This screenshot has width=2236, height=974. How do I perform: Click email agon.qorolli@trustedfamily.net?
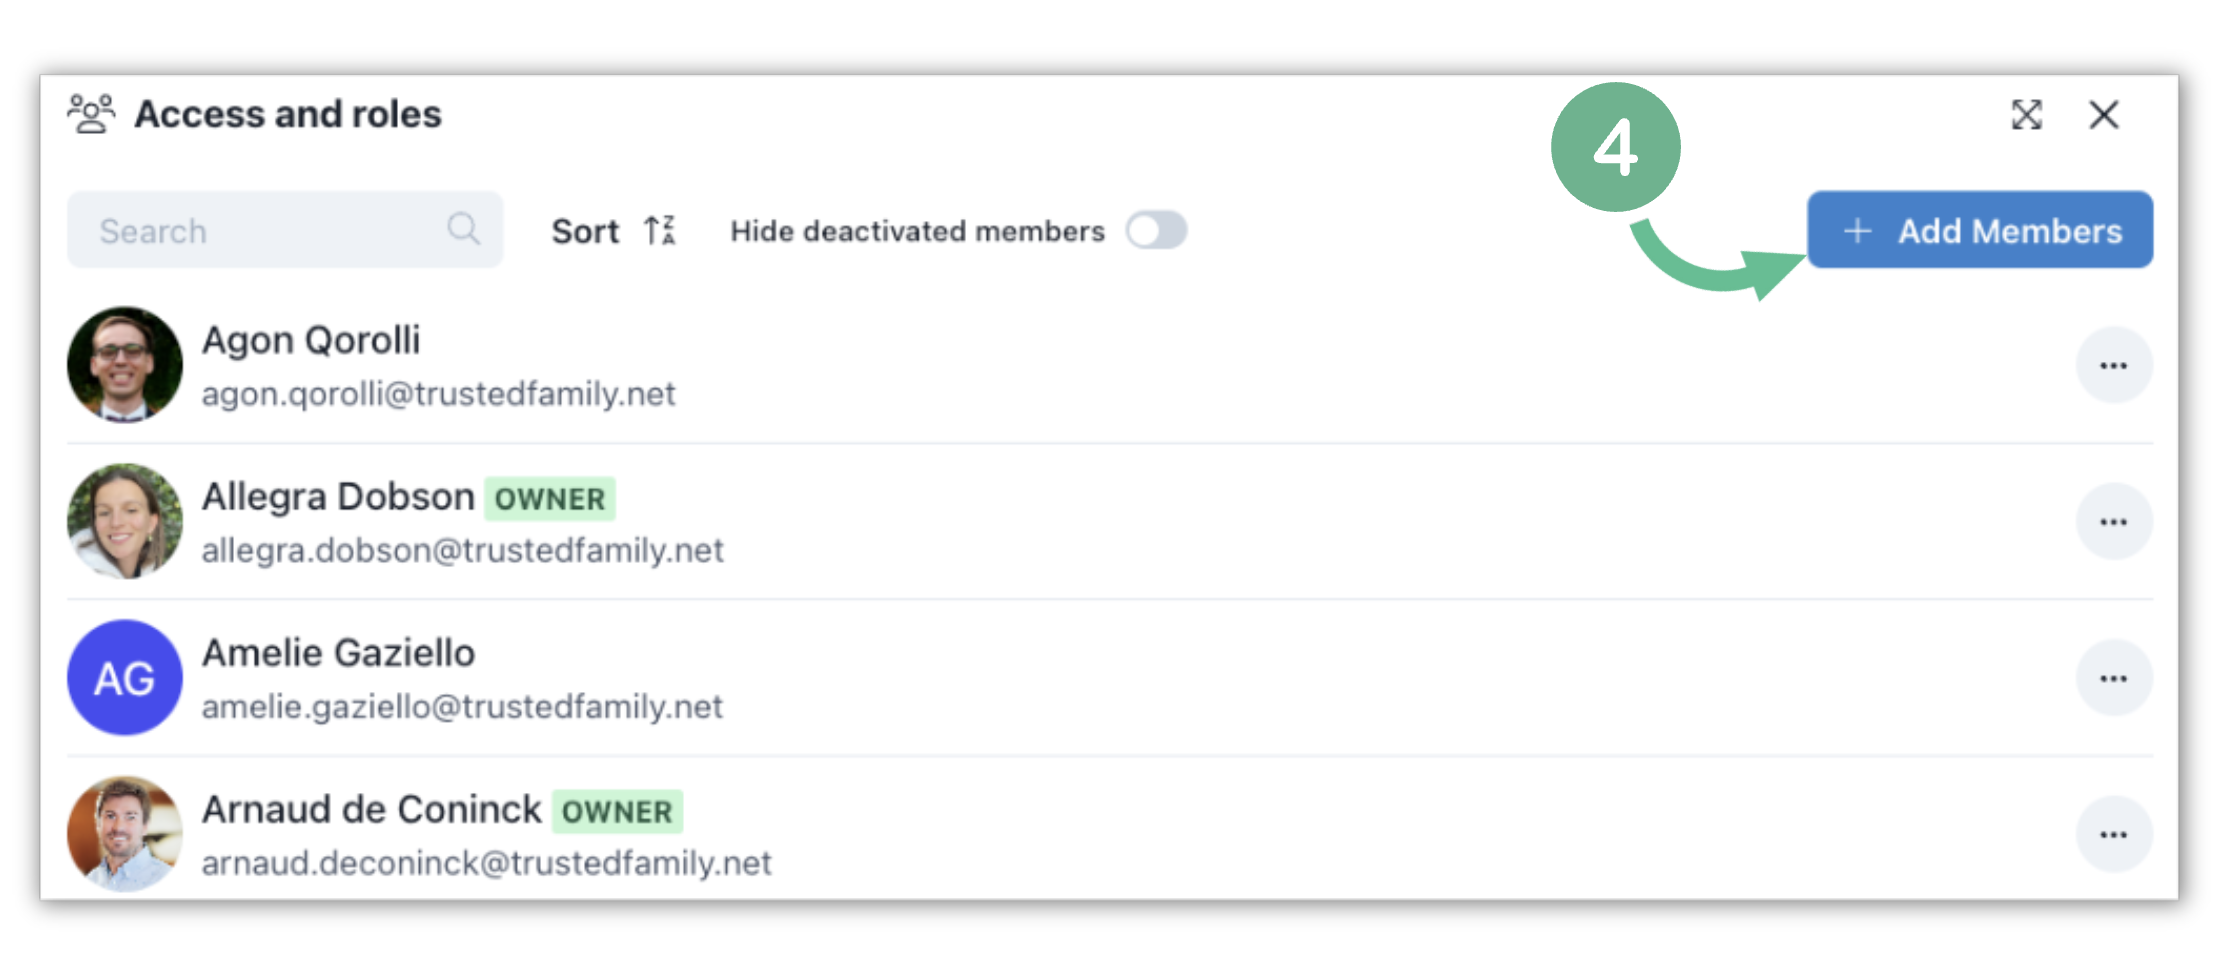pyautogui.click(x=439, y=394)
